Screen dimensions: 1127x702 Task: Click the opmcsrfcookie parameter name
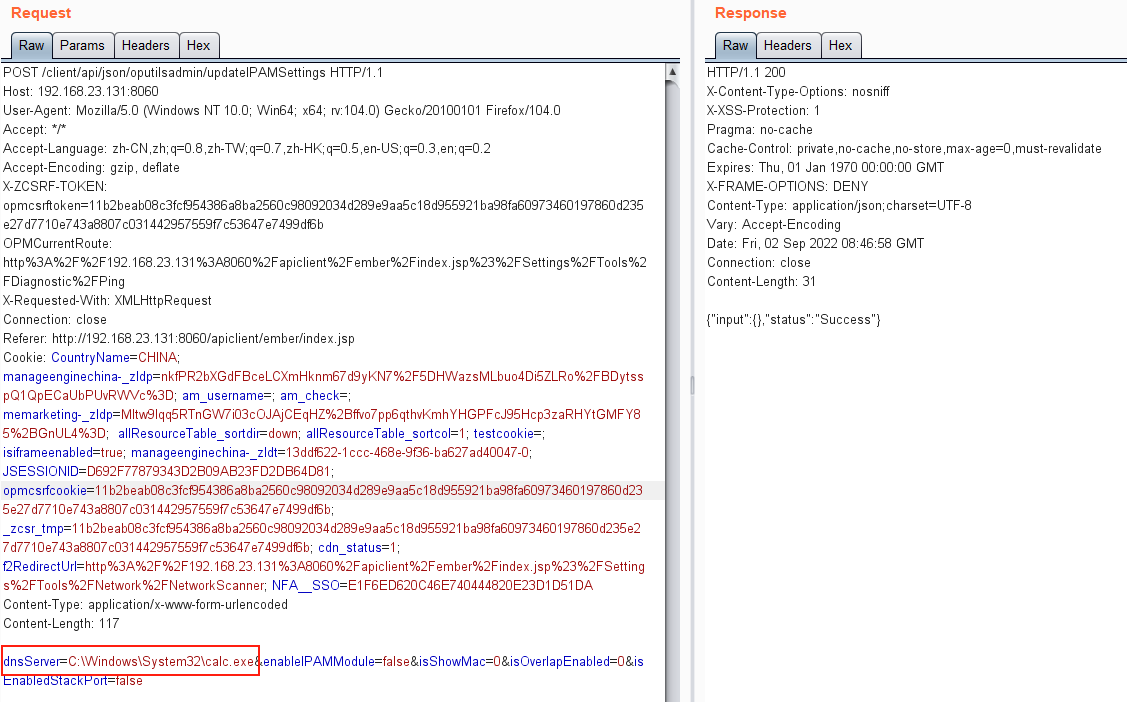click(45, 491)
